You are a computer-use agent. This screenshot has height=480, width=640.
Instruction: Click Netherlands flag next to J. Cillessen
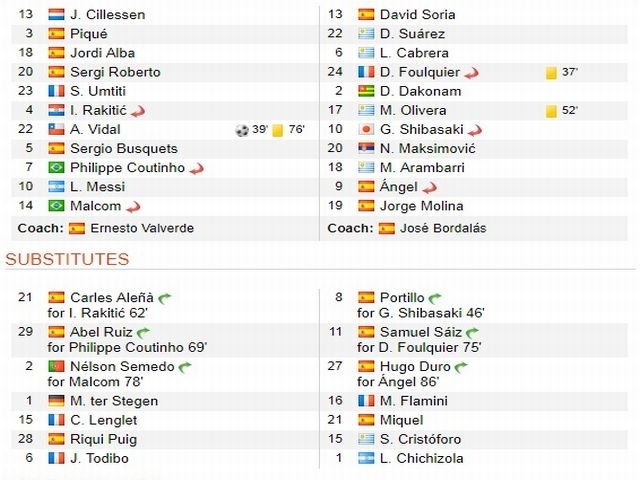click(56, 15)
